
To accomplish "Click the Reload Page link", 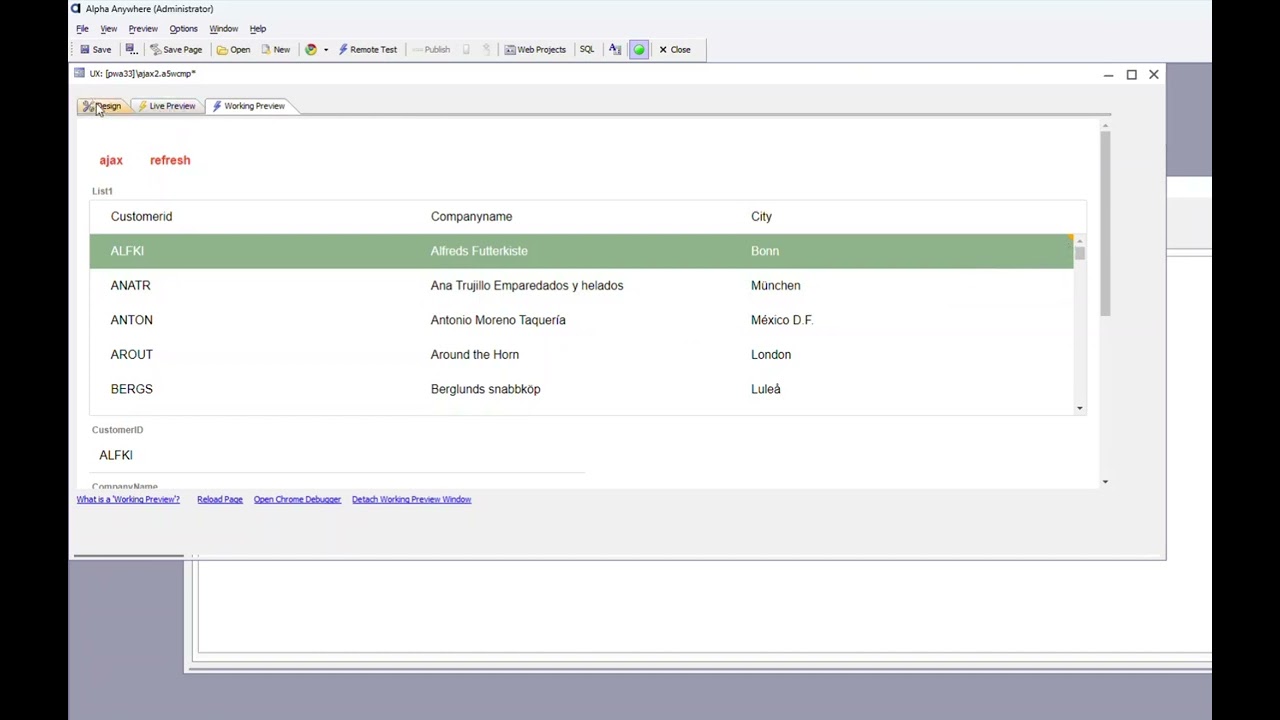I will click(x=220, y=499).
